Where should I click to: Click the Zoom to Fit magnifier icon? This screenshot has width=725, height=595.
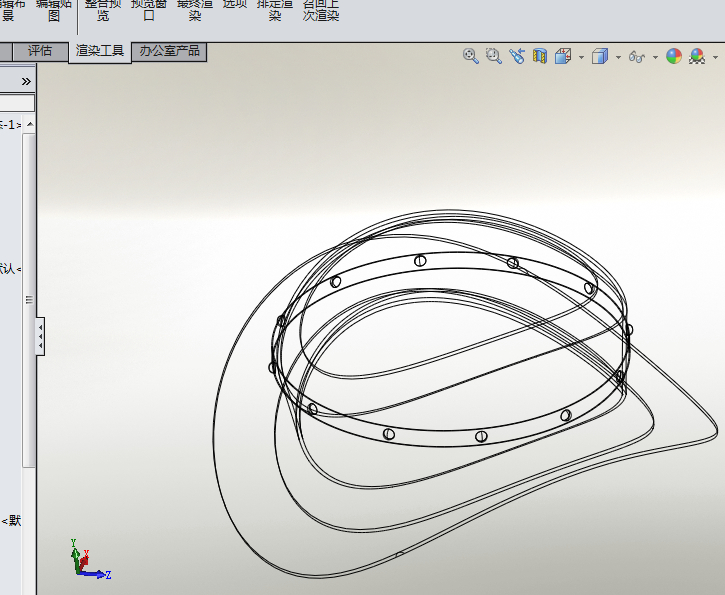point(471,56)
